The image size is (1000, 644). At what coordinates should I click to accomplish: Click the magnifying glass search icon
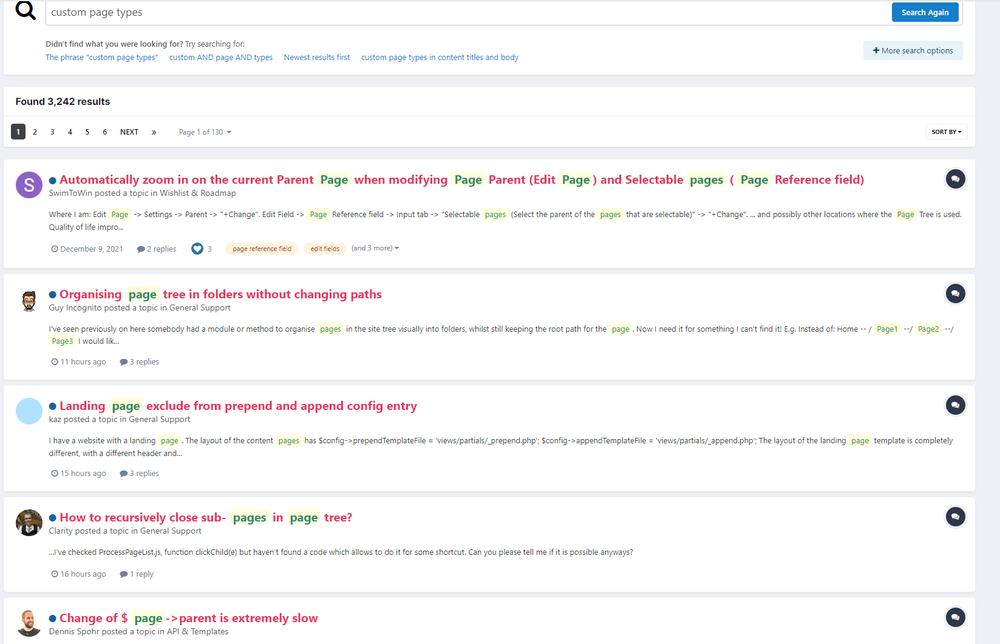26,11
